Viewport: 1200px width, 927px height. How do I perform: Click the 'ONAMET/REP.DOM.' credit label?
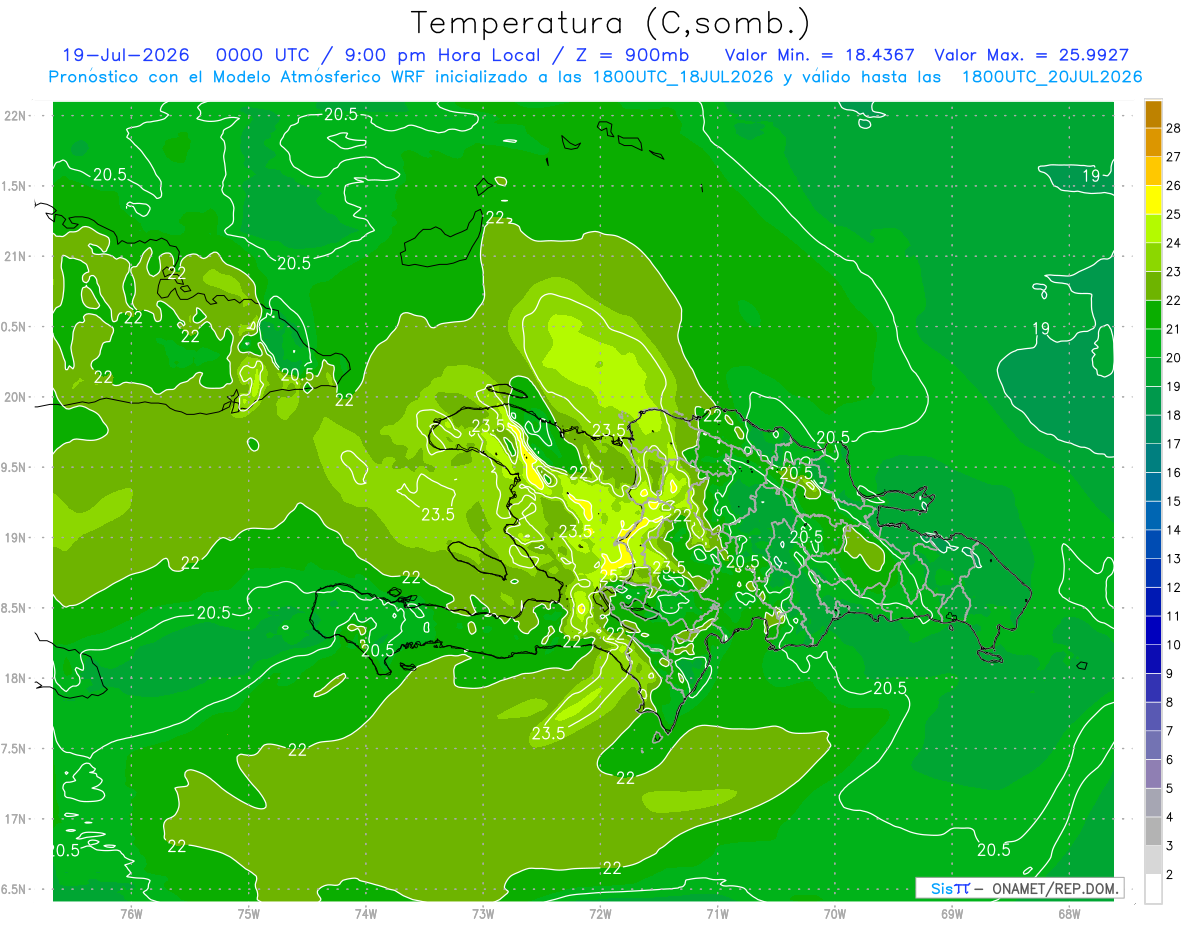tap(1054, 888)
